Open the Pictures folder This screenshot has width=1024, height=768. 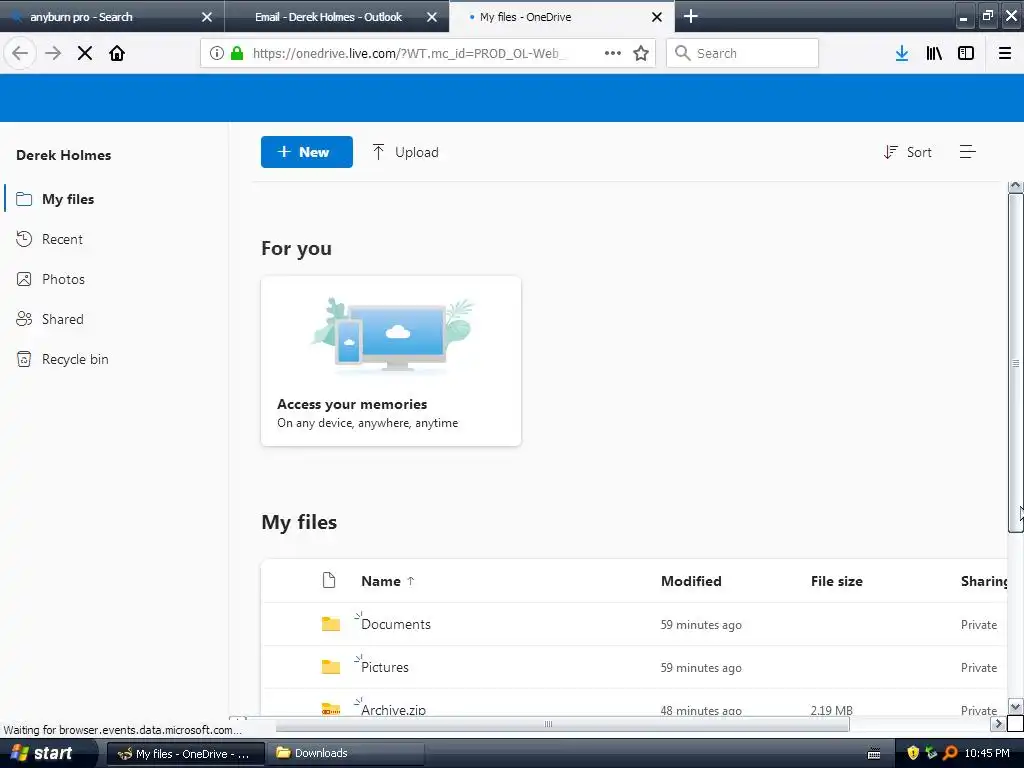385,667
